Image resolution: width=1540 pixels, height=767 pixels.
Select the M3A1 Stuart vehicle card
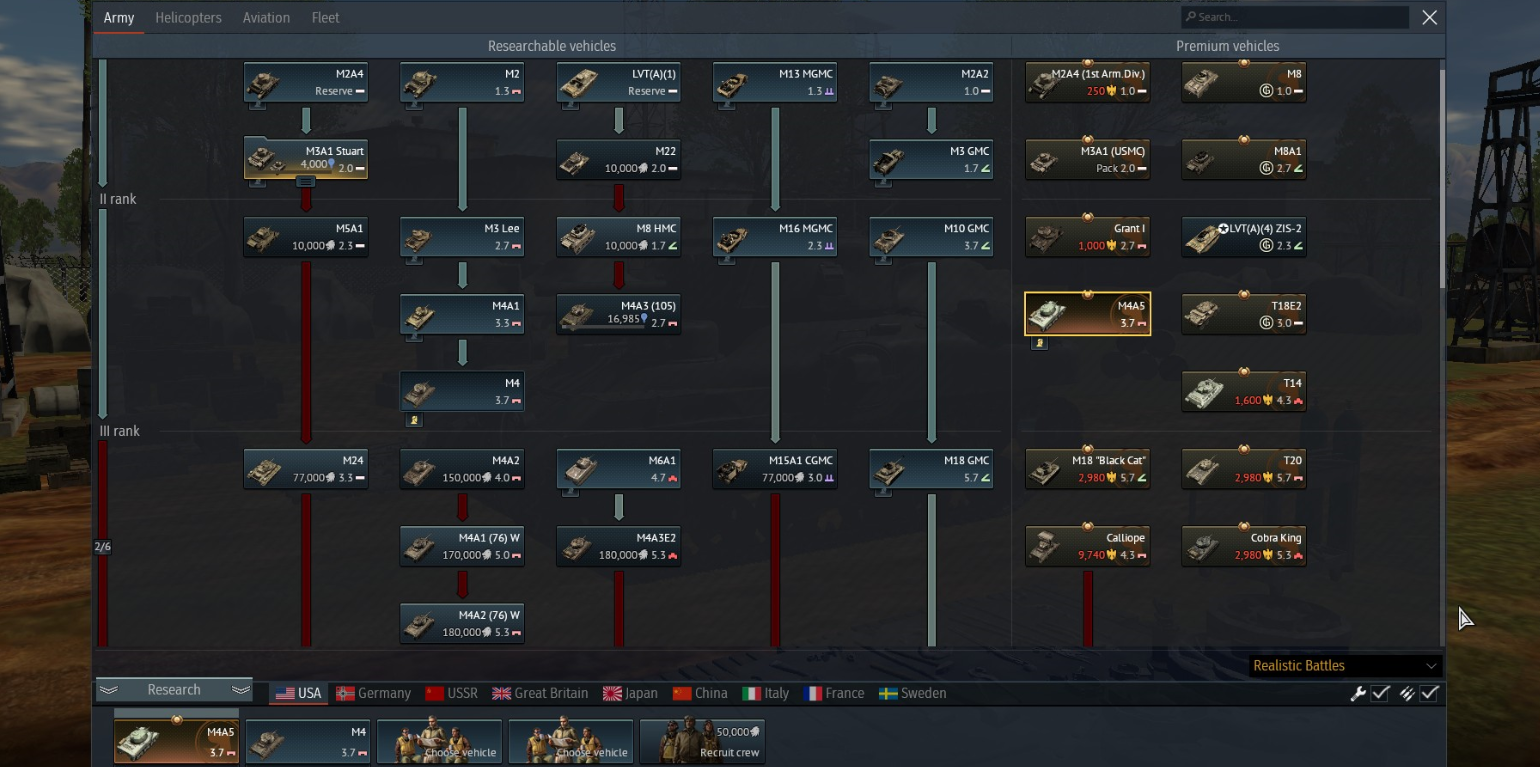click(306, 159)
